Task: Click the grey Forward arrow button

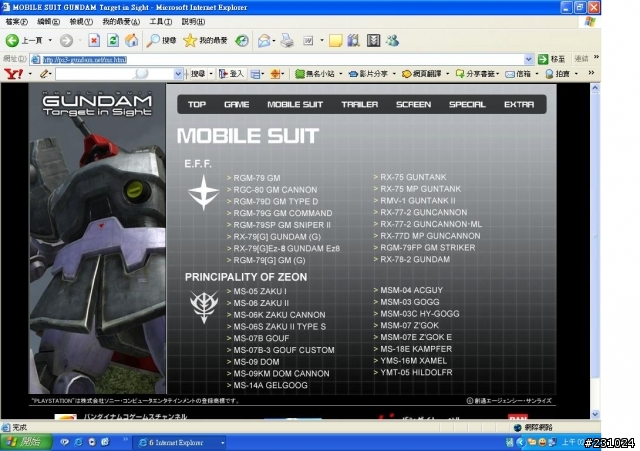Action: coord(66,40)
